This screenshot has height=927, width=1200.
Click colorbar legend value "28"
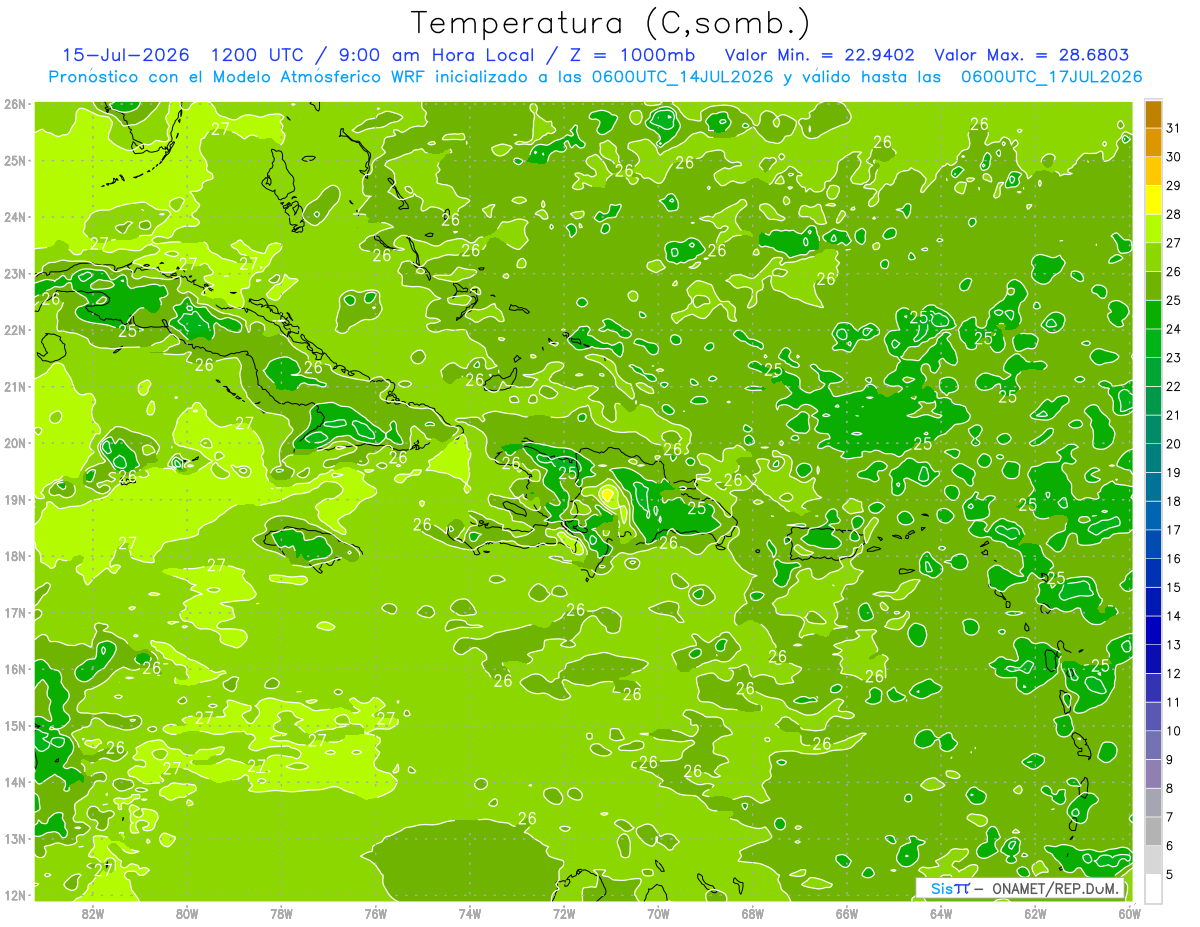click(x=1174, y=214)
